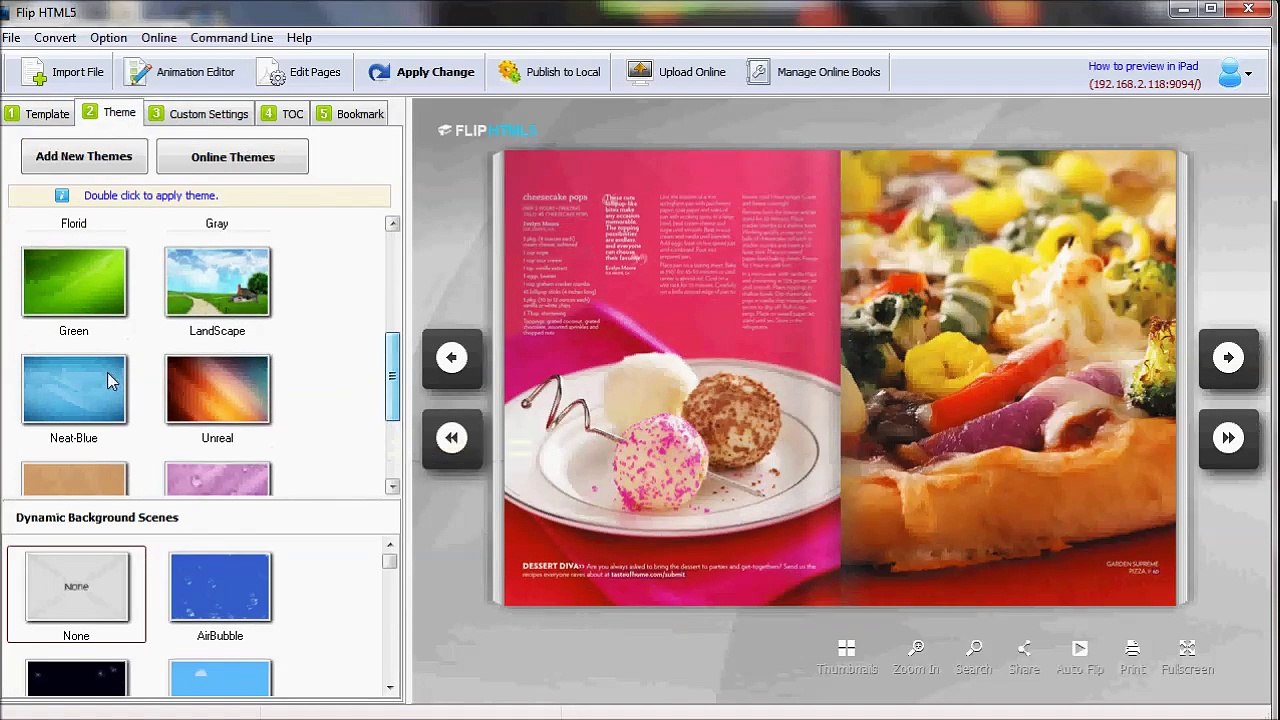Click the Add New Themes button
Screen dimensions: 1280x720
(x=84, y=156)
